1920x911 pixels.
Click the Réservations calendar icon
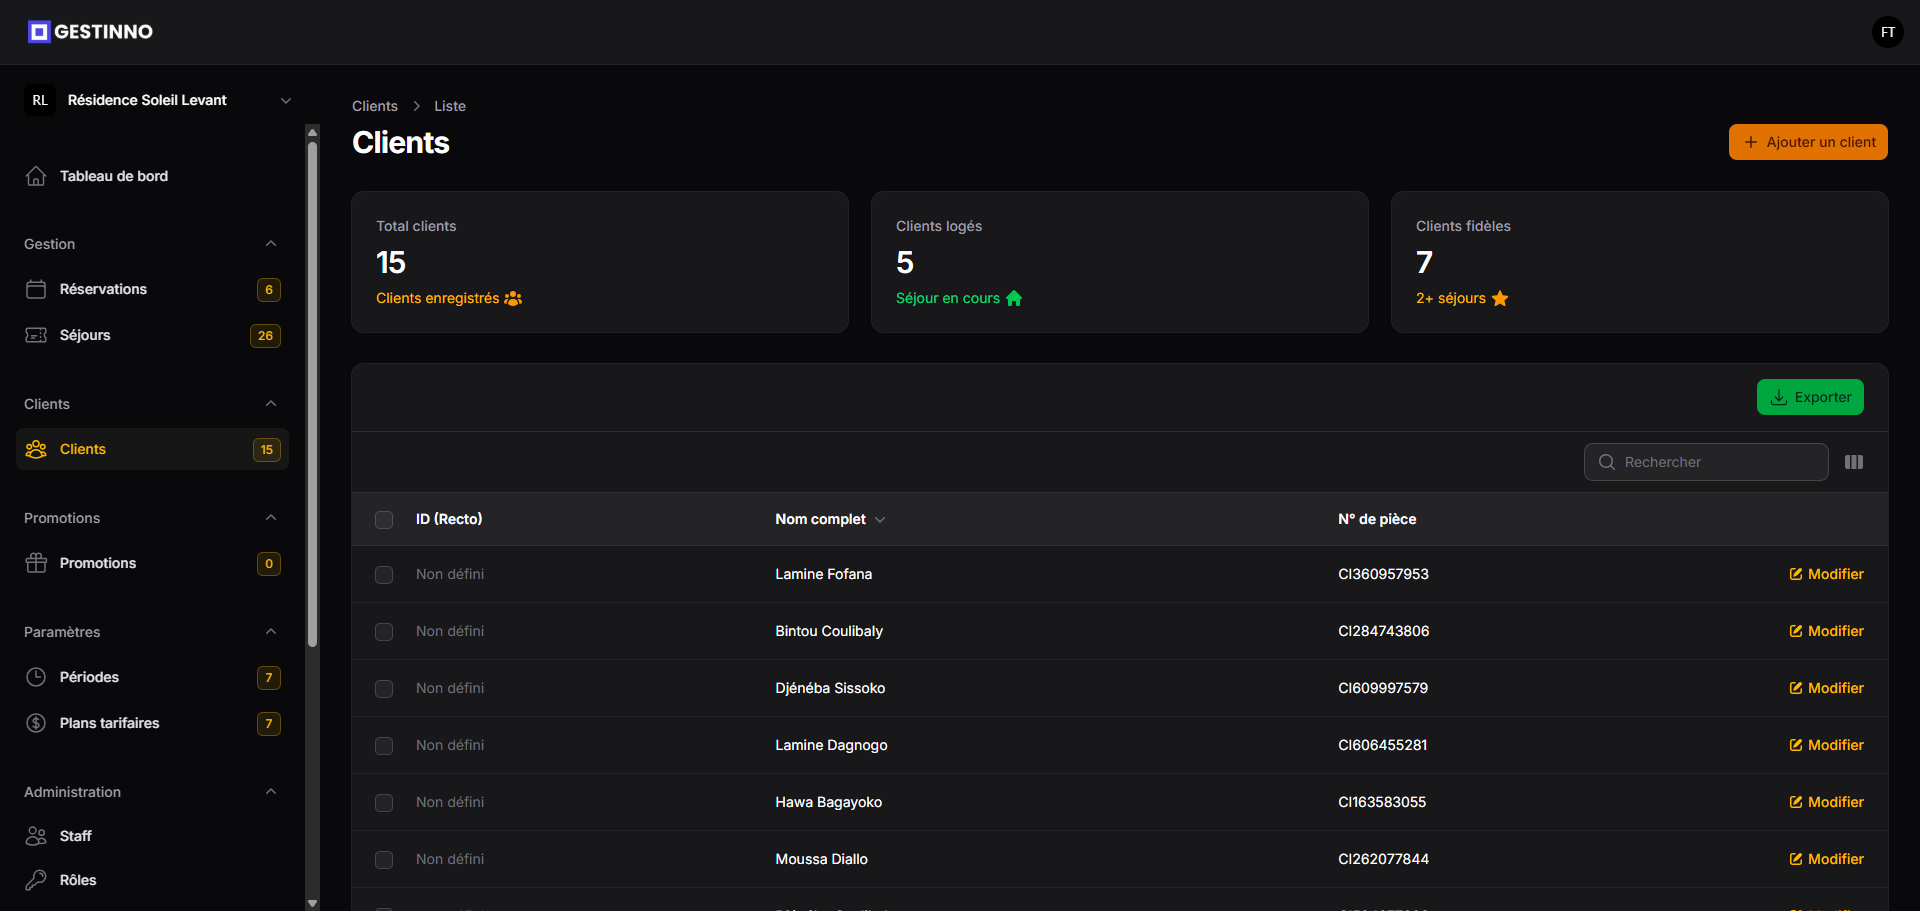pyautogui.click(x=36, y=289)
